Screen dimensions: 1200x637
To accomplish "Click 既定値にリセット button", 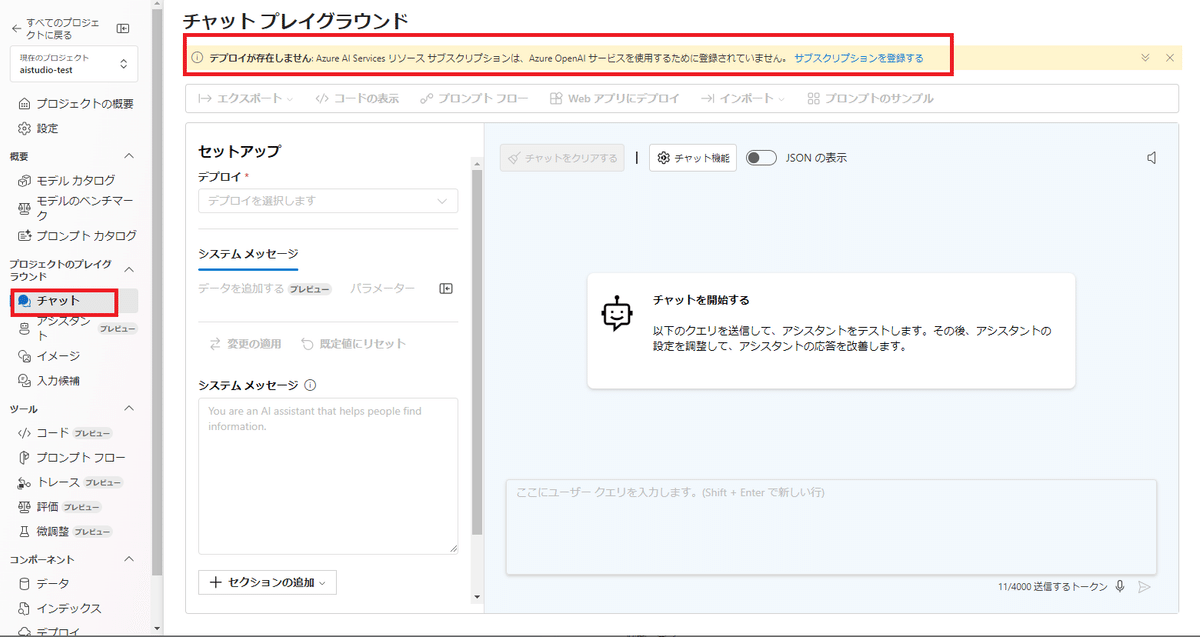I will pyautogui.click(x=354, y=344).
